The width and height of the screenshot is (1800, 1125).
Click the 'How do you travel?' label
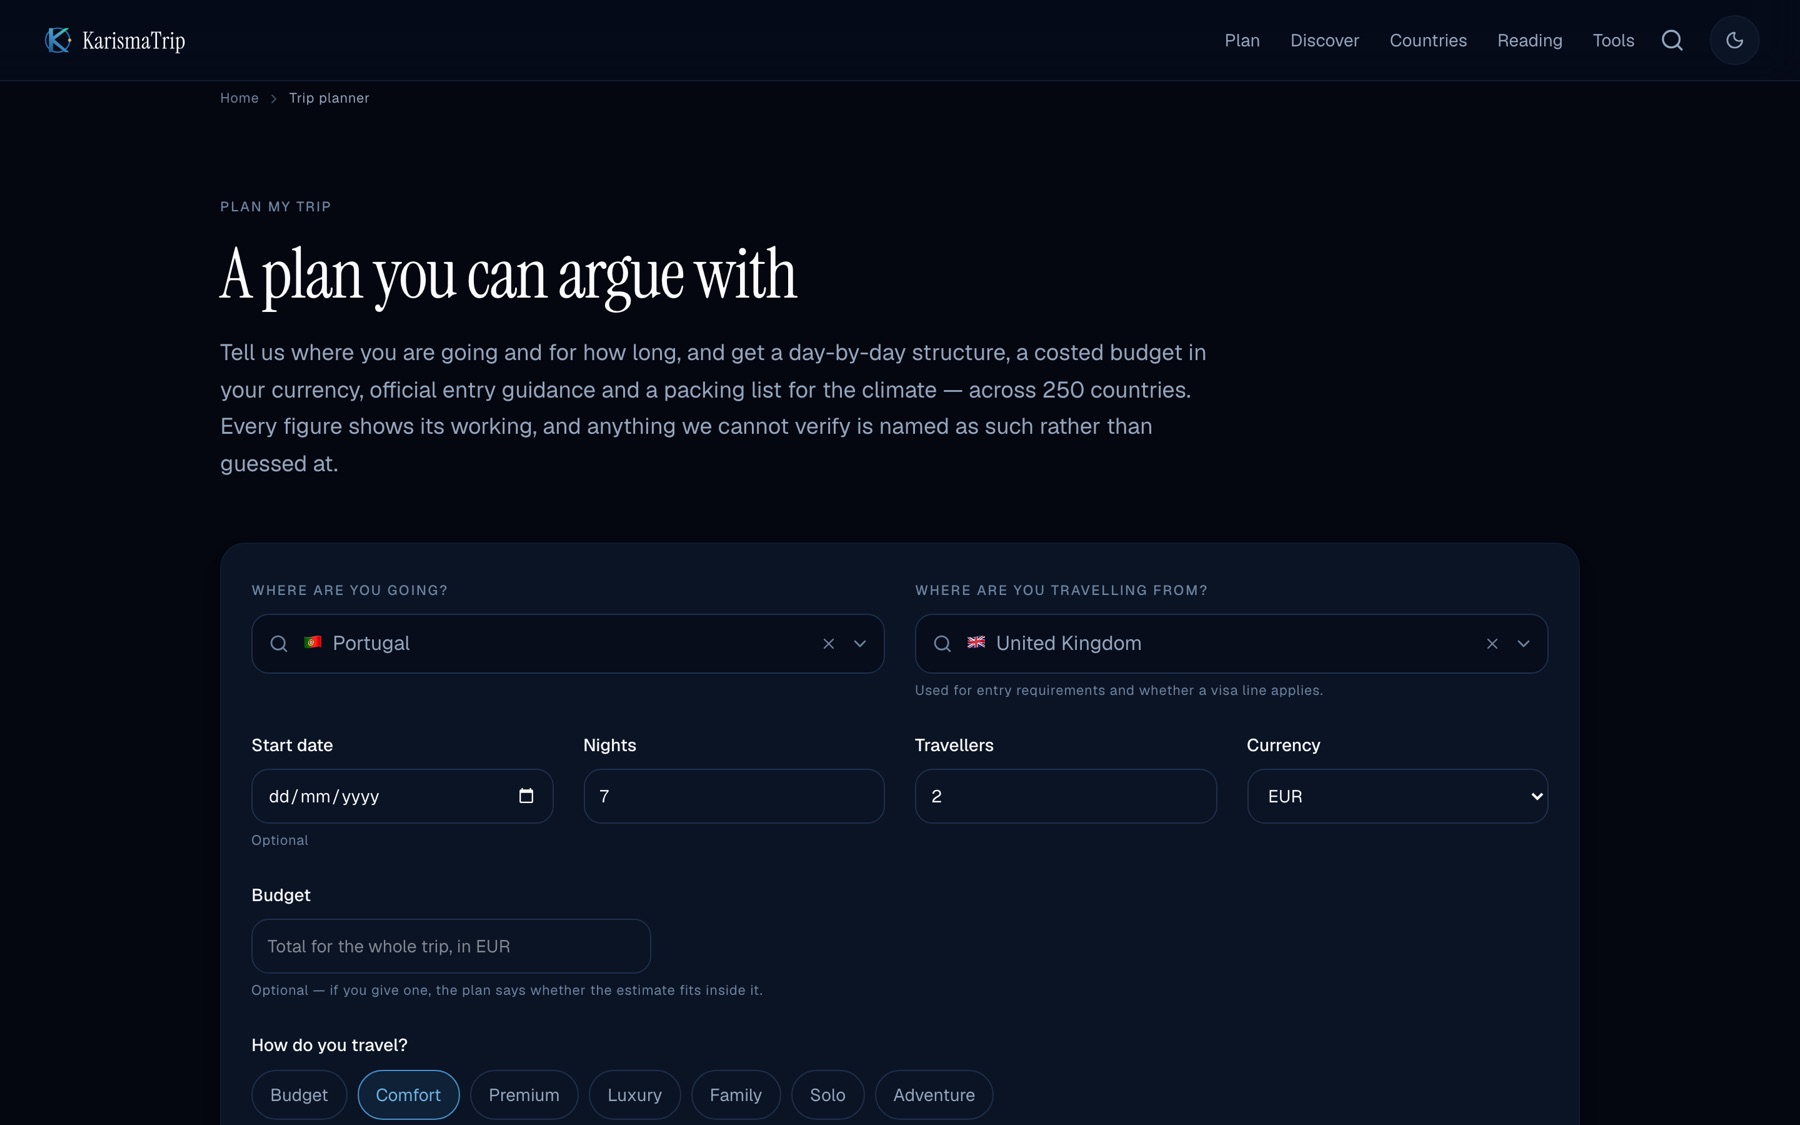[329, 1045]
